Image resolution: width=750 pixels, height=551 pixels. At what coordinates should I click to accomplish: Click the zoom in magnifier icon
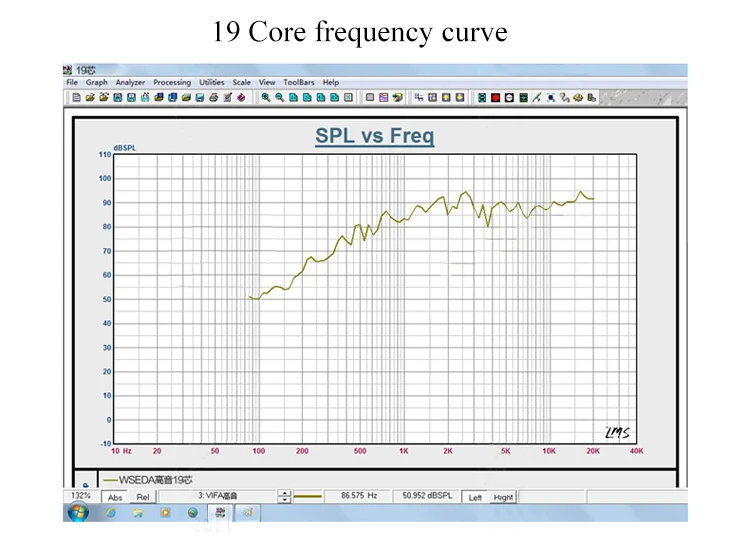pyautogui.click(x=265, y=98)
